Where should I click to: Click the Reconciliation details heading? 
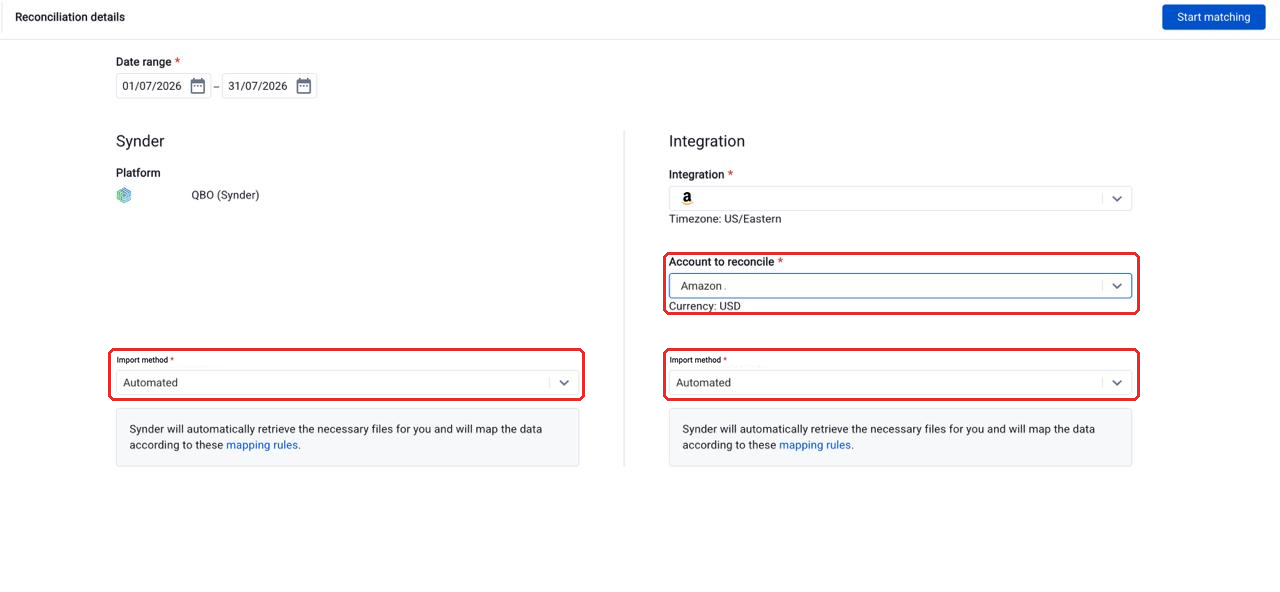click(70, 17)
